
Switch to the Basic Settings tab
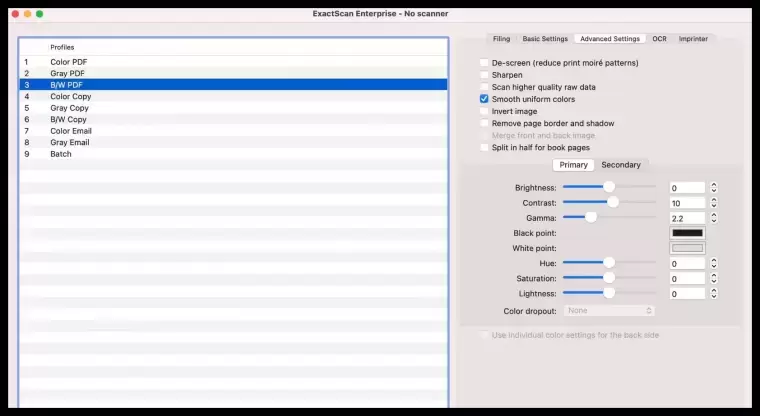545,39
